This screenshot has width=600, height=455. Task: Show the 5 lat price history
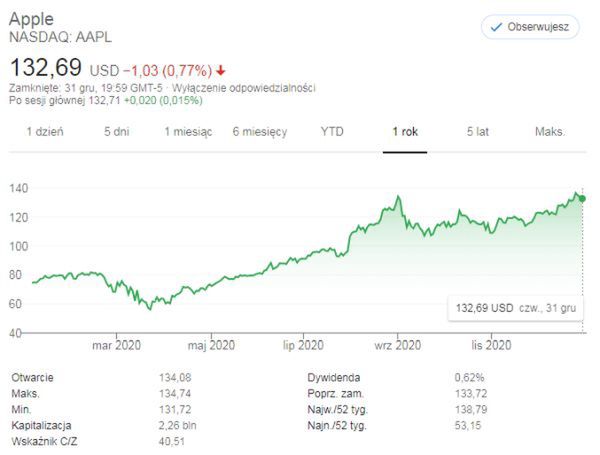[477, 132]
